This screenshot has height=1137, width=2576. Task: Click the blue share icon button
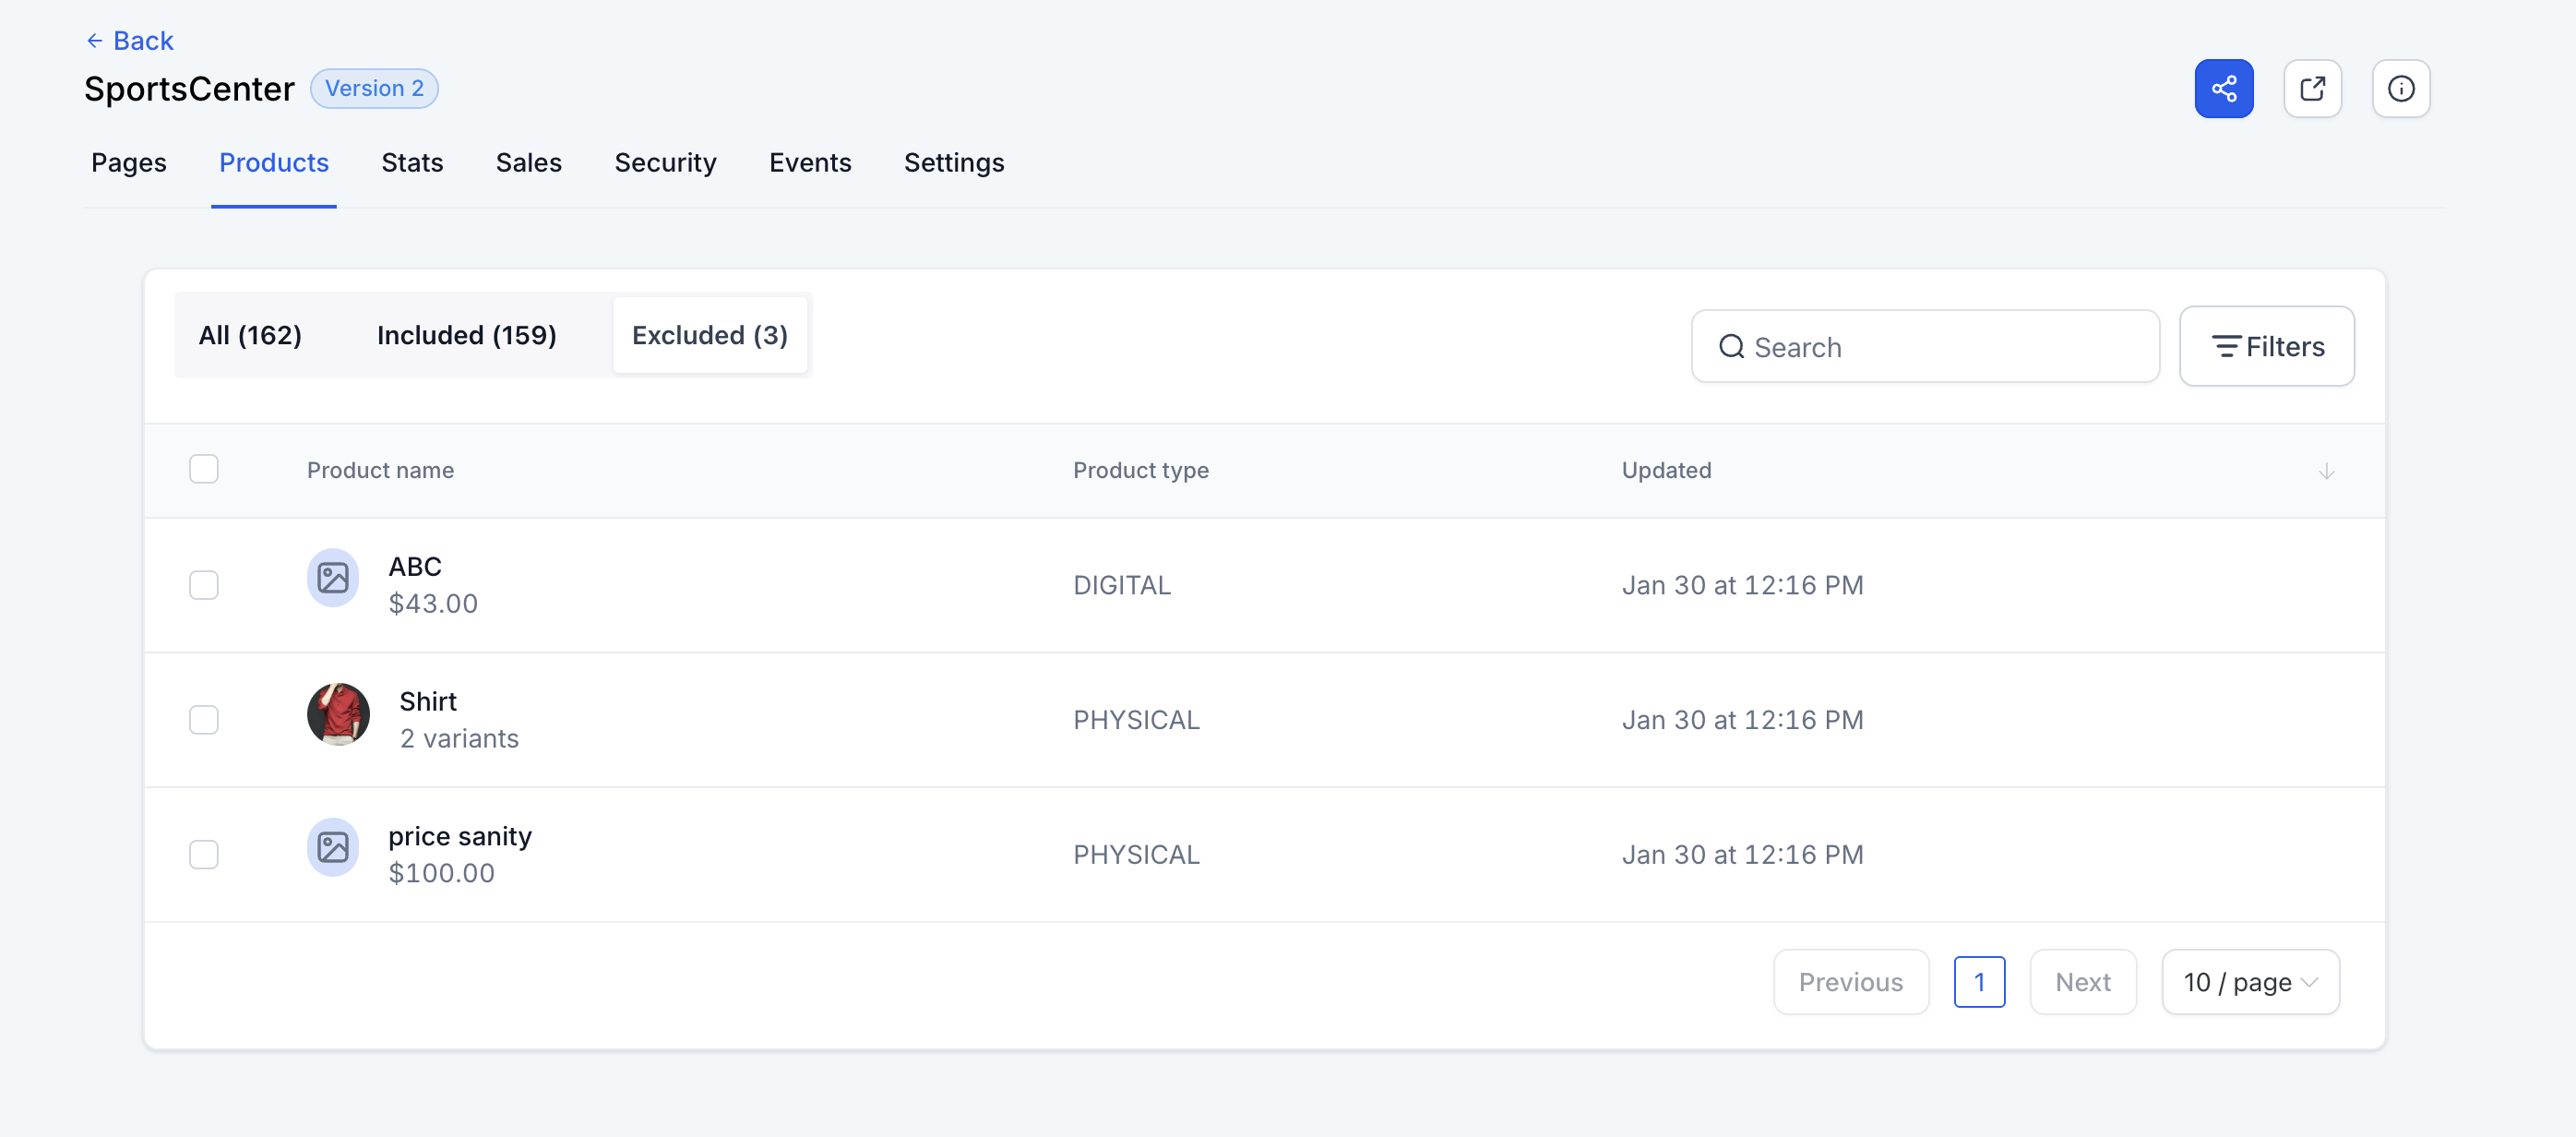2223,89
